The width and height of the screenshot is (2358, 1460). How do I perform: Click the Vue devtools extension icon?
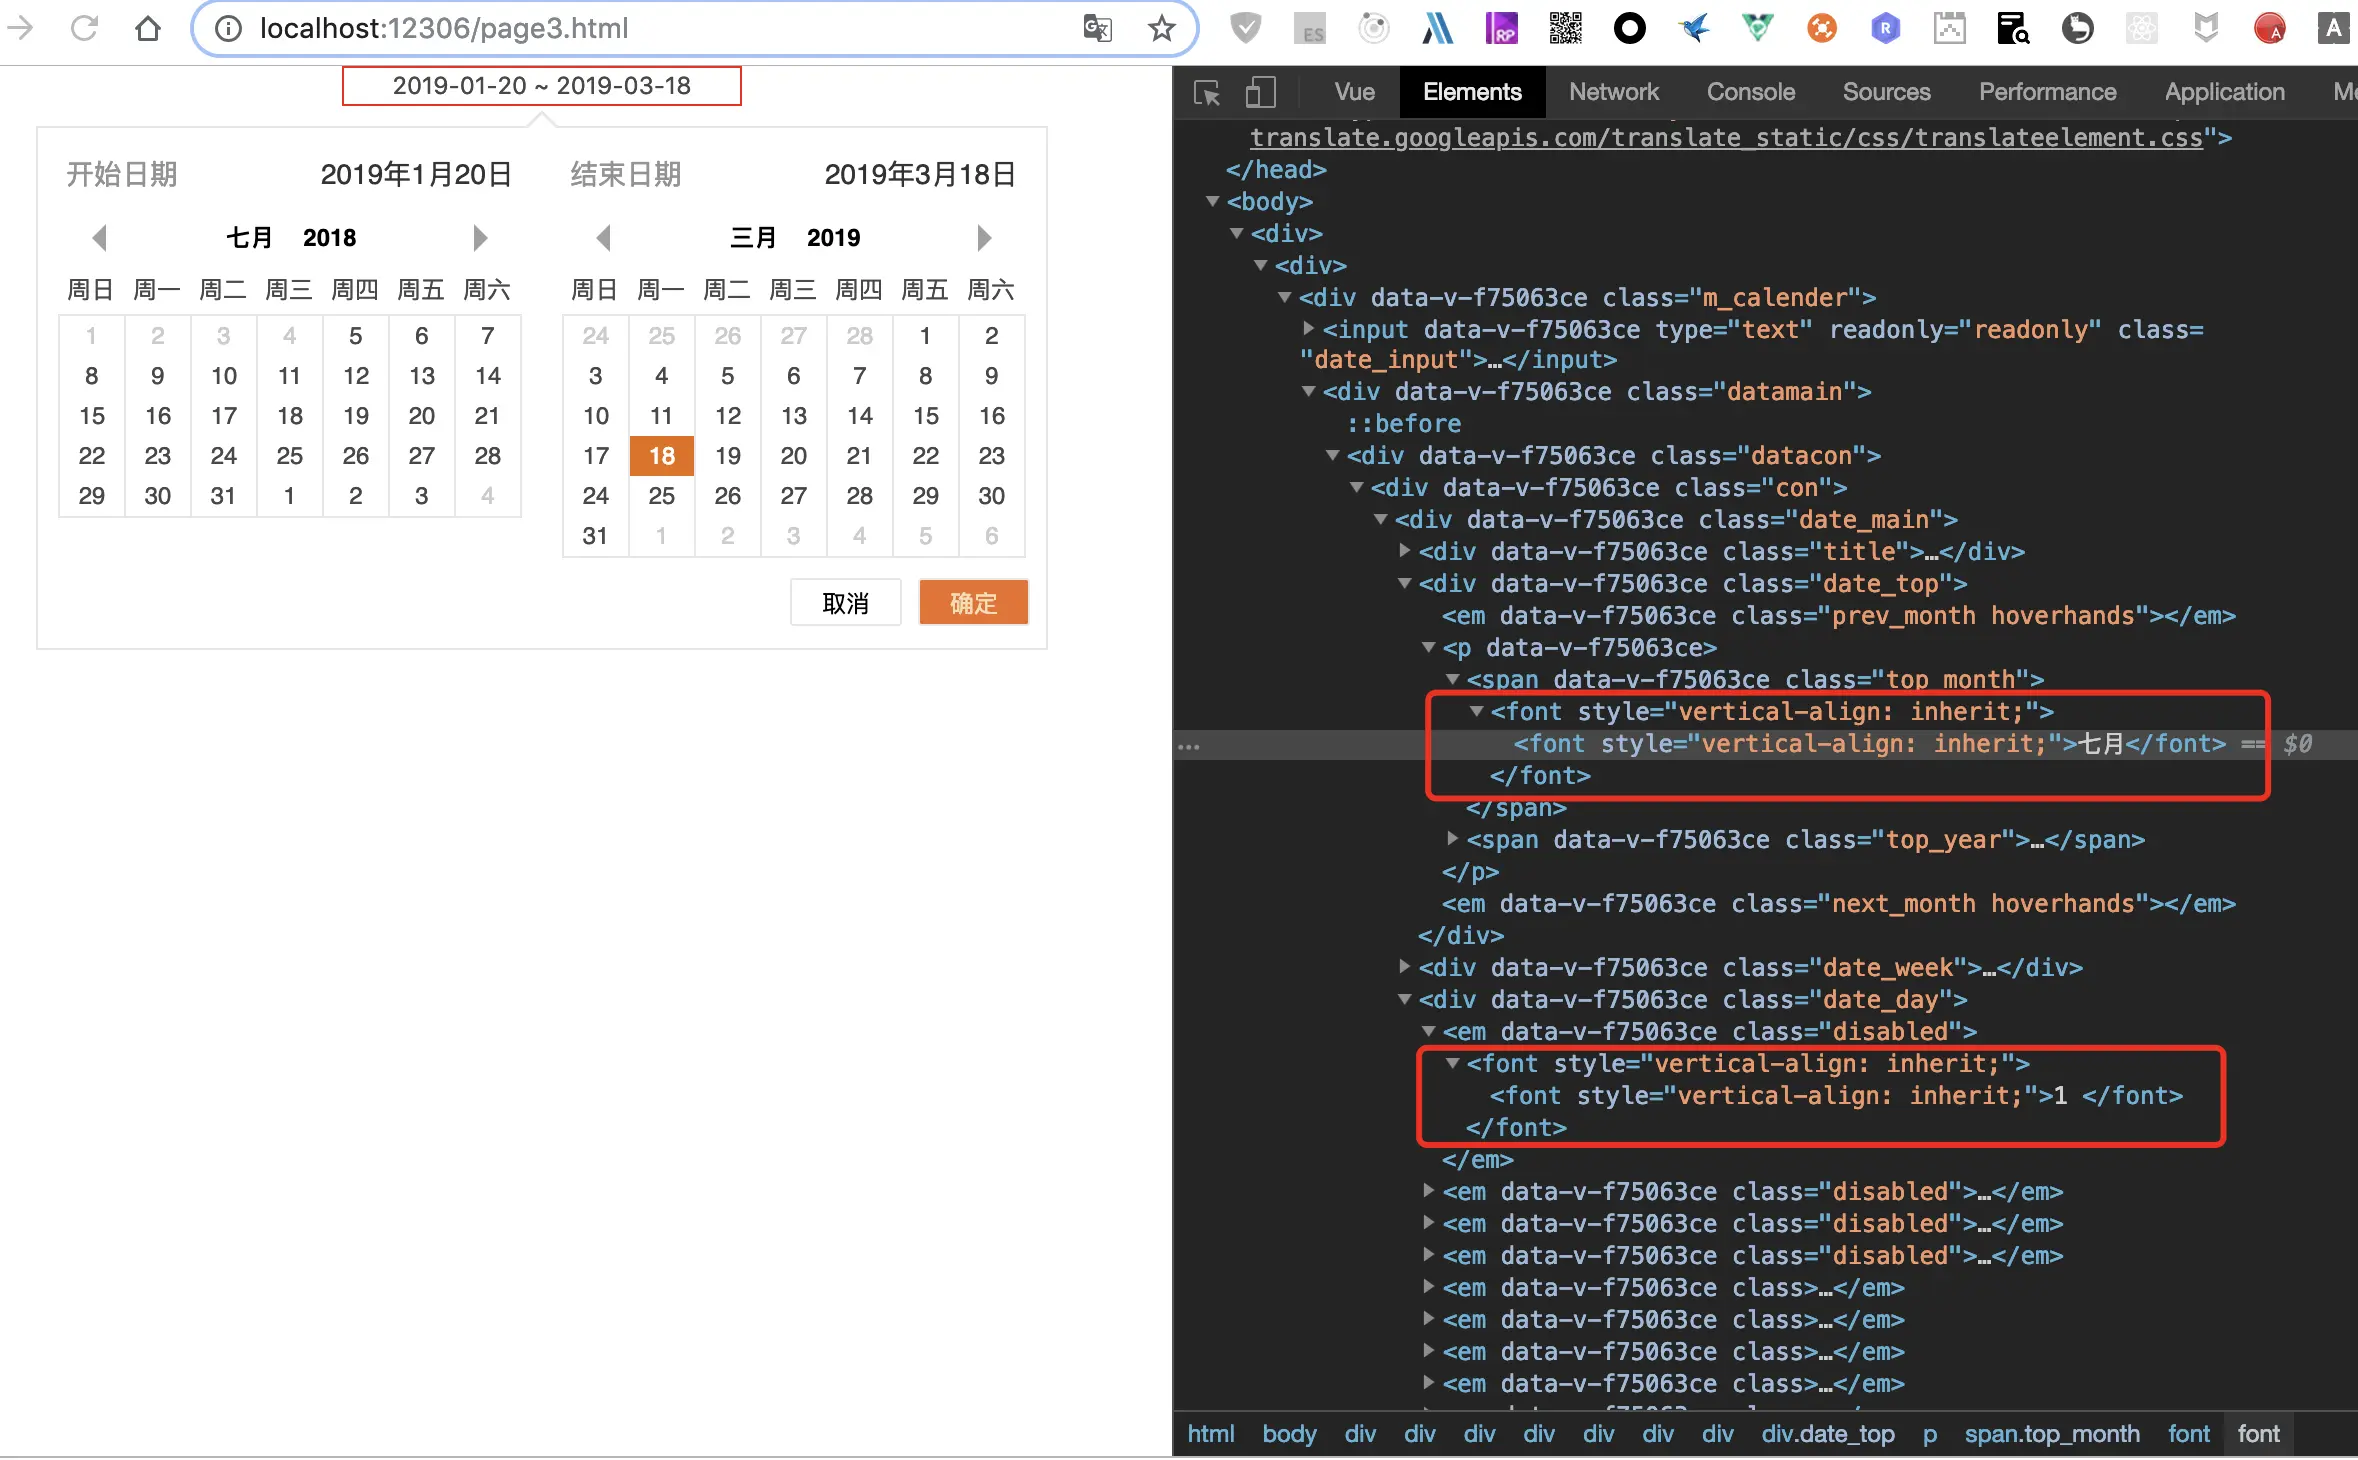click(x=1757, y=28)
